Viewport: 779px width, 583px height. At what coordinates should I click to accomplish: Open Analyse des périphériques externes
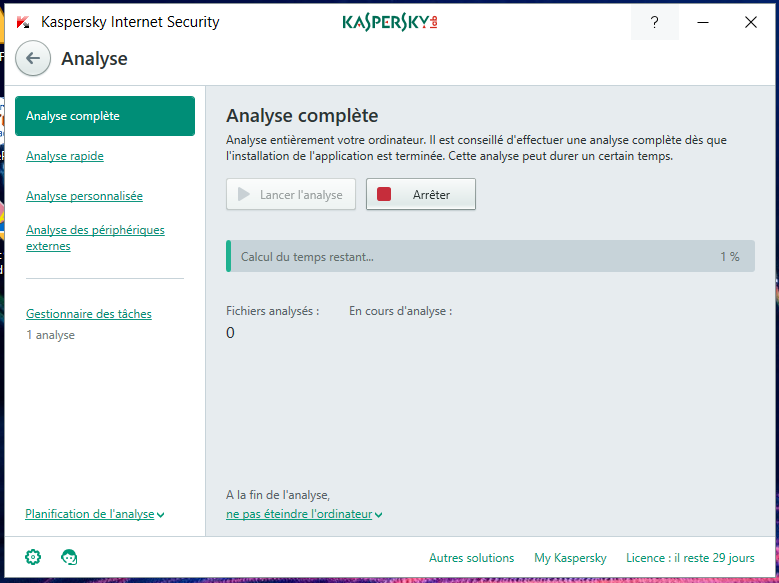point(95,238)
